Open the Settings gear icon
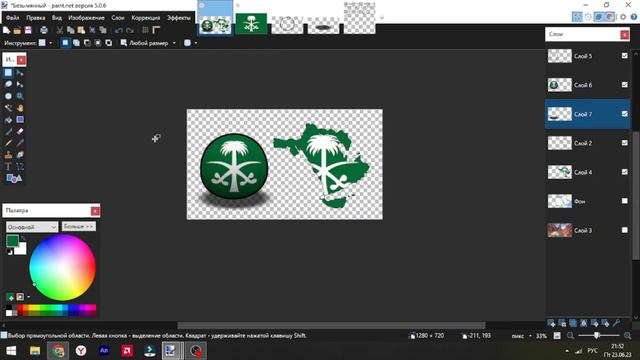 click(623, 17)
